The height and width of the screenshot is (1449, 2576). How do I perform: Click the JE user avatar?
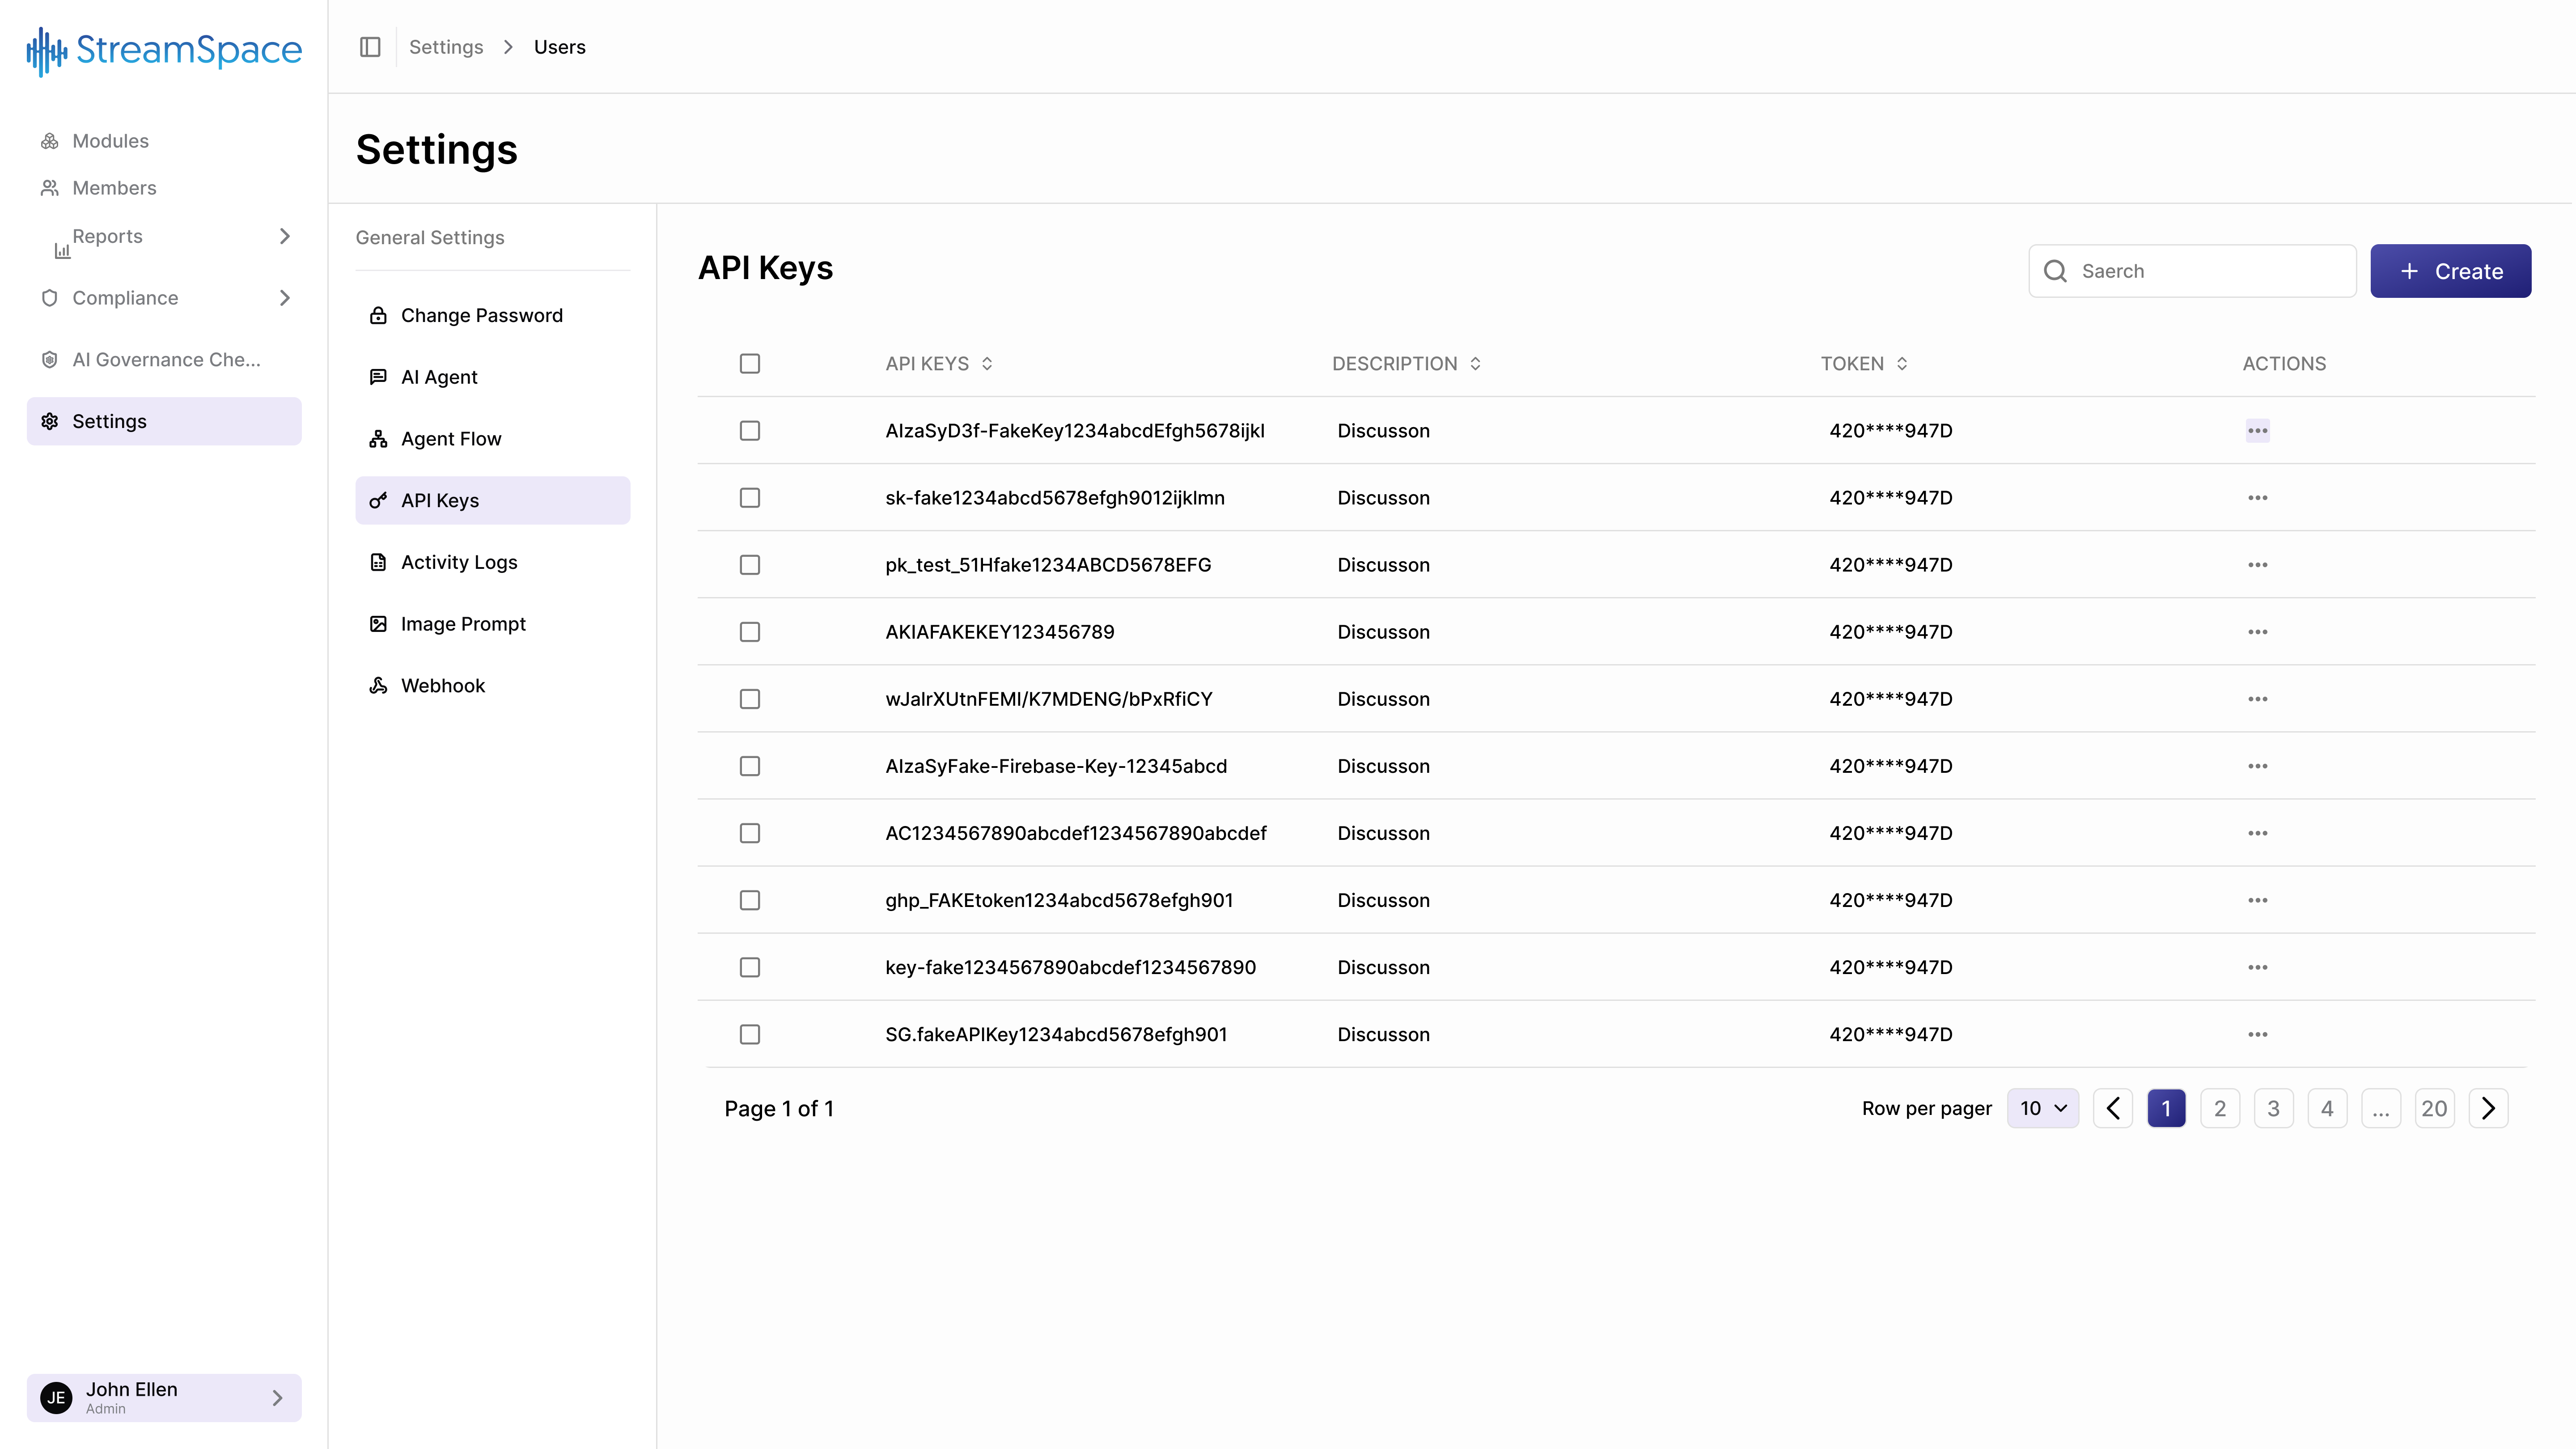[x=56, y=1397]
